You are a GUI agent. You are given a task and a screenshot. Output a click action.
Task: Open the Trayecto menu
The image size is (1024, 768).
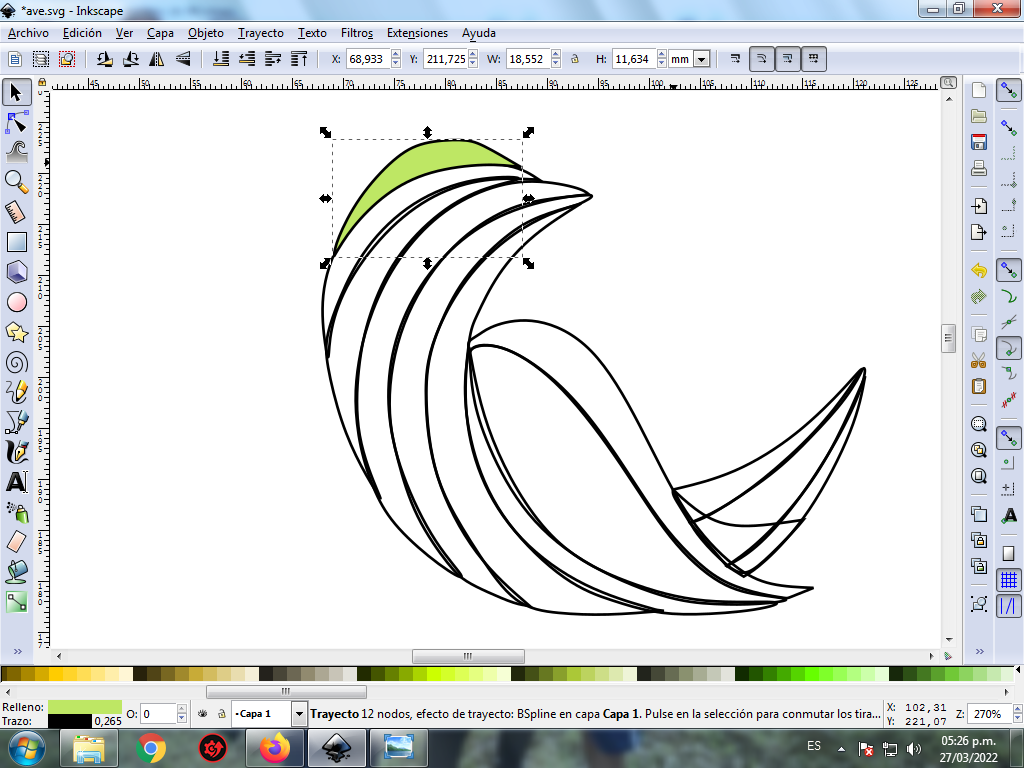point(260,33)
